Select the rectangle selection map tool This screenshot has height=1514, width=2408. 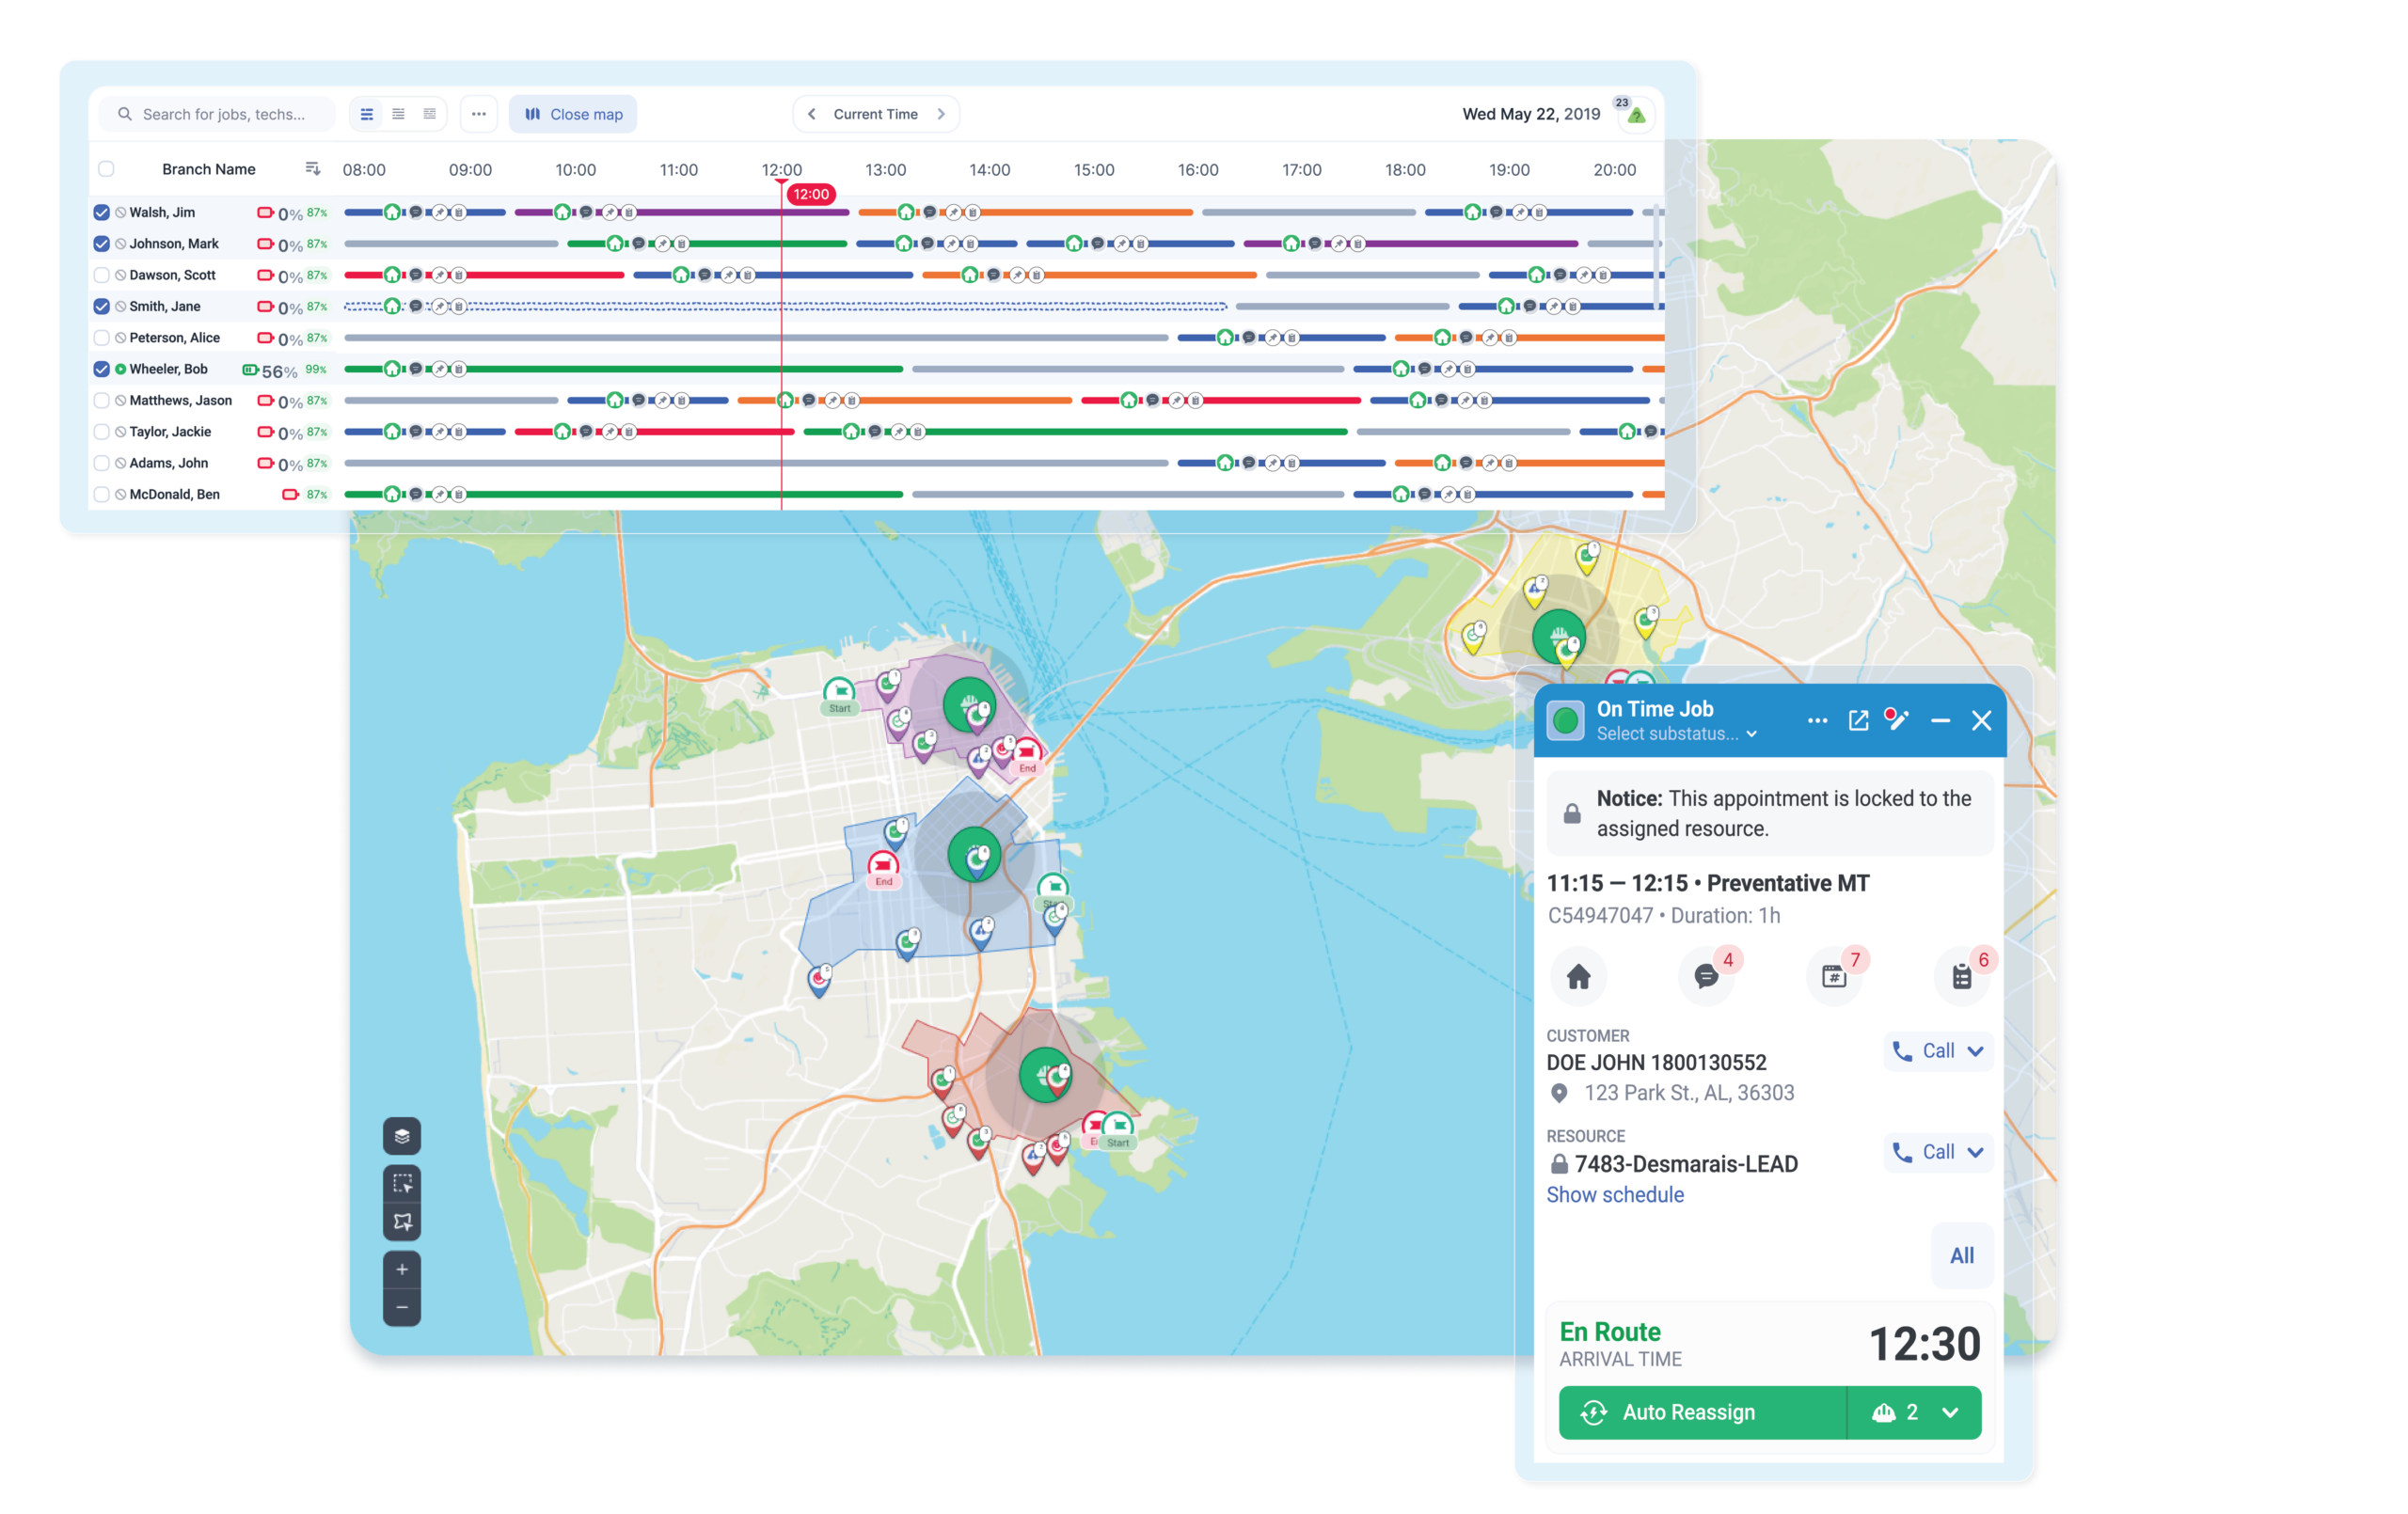(x=402, y=1183)
